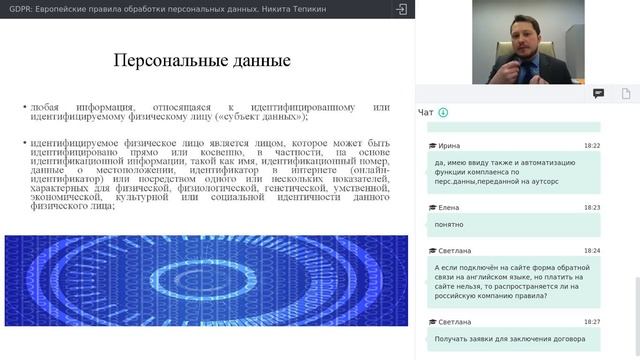Click the graduation cap icon beside Елена
Screen dimensions: 640x360
pos(433,208)
